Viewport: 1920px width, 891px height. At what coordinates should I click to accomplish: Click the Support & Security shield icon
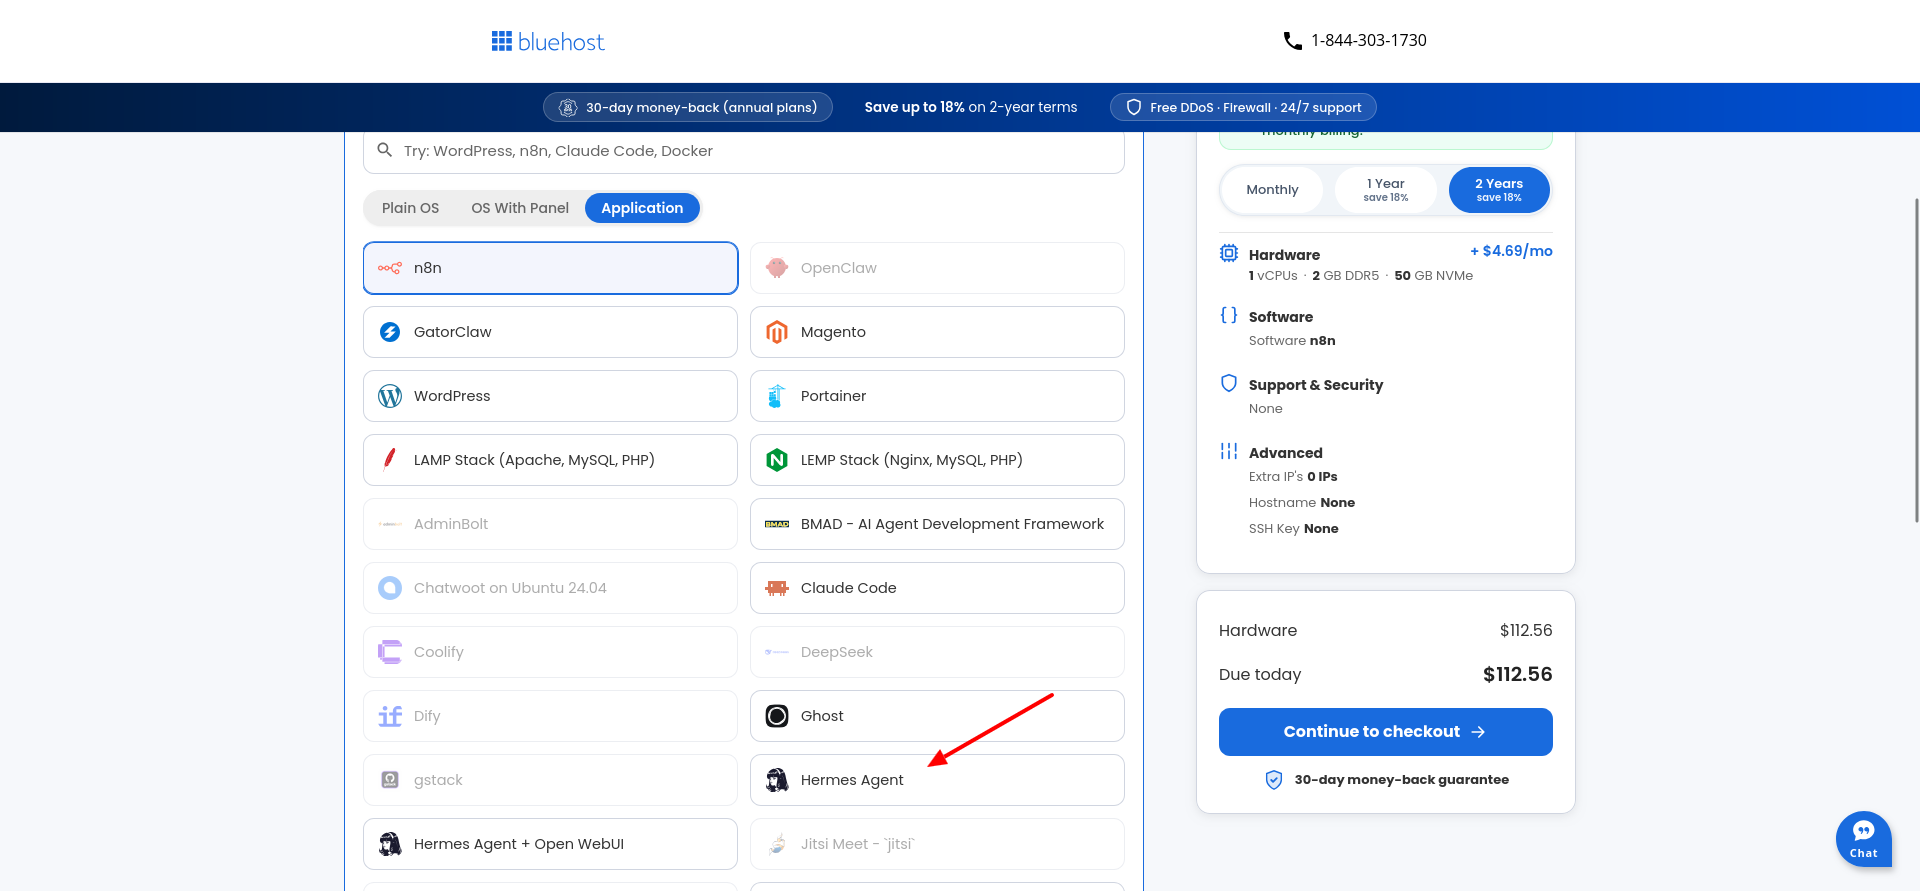coord(1229,383)
